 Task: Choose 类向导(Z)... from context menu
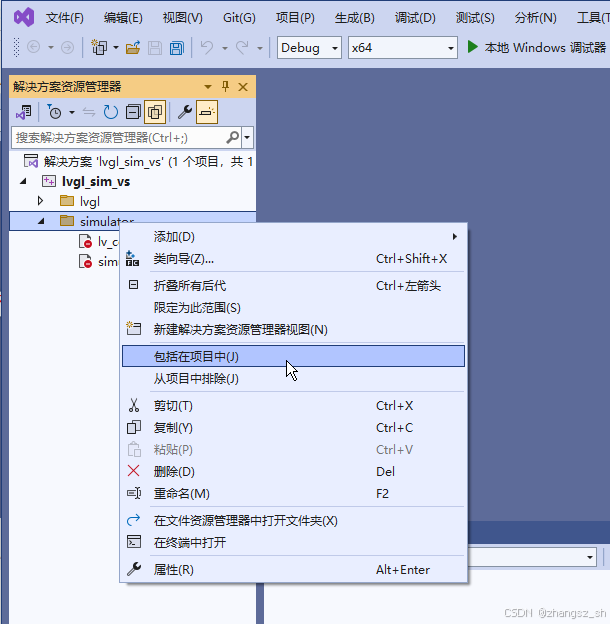click(293, 259)
